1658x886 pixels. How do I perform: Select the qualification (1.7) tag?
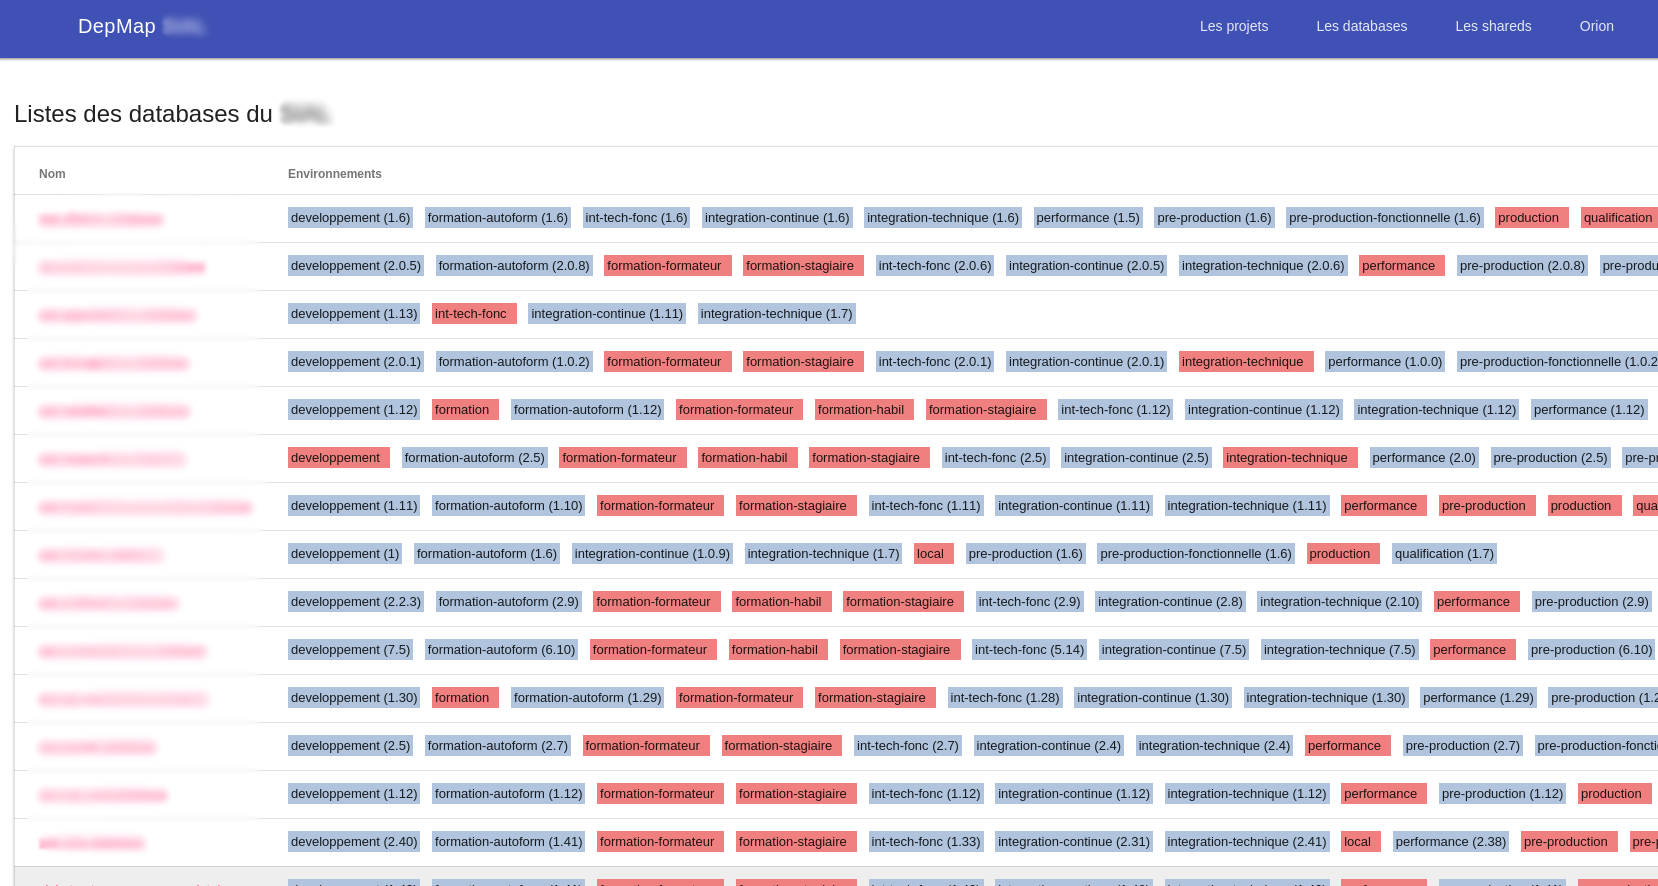(x=1443, y=554)
